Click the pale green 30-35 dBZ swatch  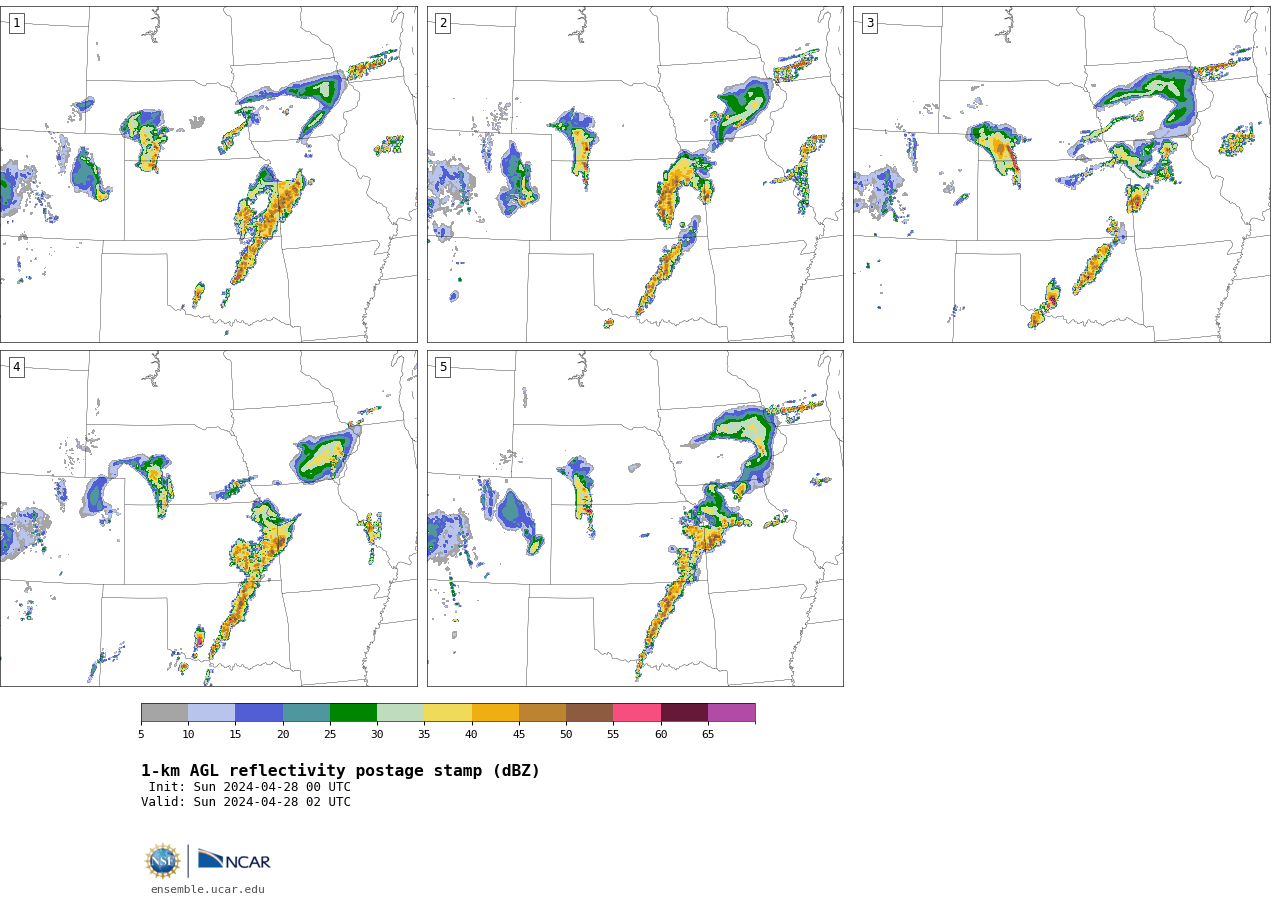pos(401,713)
